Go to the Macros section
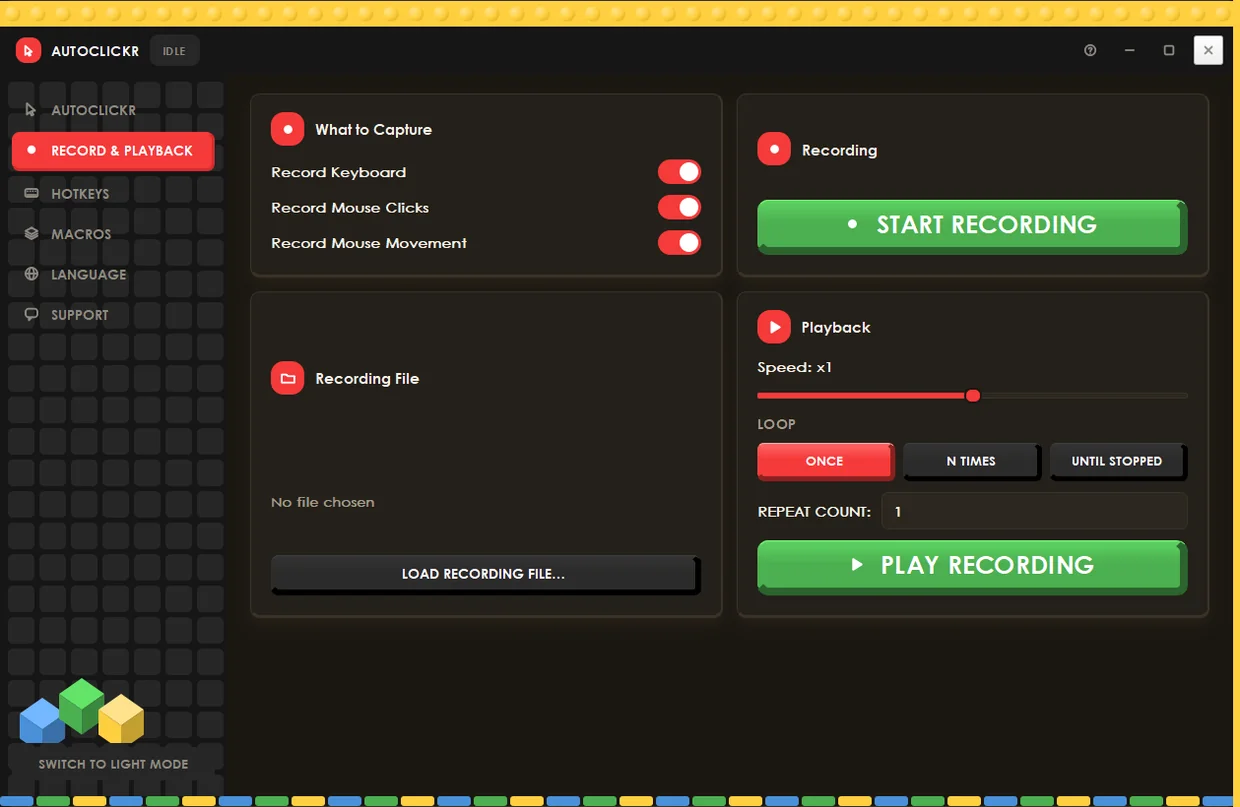The height and width of the screenshot is (807, 1240). pos(112,233)
